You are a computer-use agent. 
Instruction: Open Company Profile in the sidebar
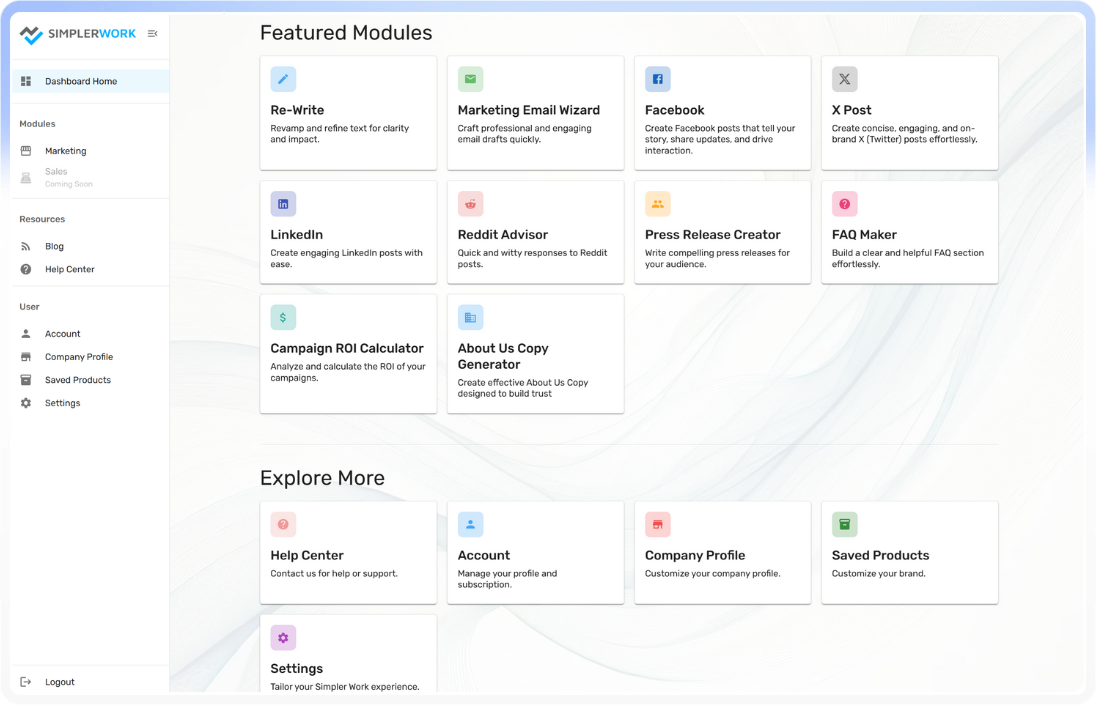(90, 357)
